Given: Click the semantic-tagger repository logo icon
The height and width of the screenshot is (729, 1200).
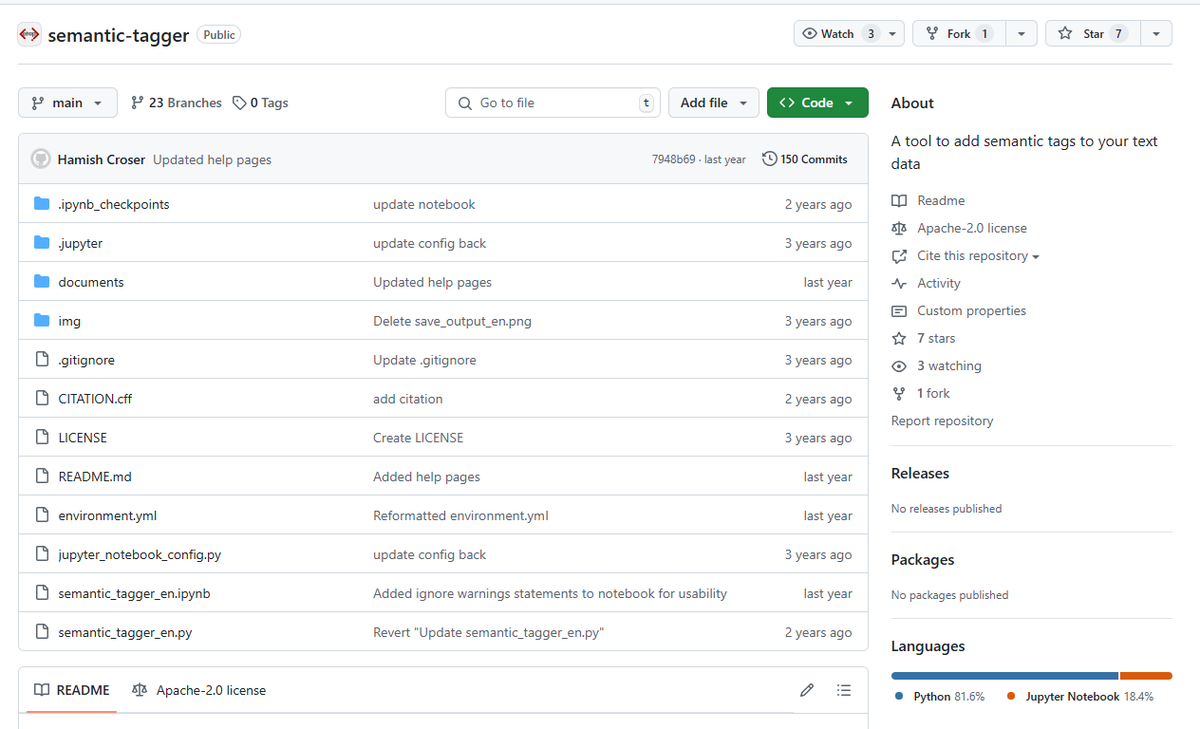Looking at the screenshot, I should point(30,34).
